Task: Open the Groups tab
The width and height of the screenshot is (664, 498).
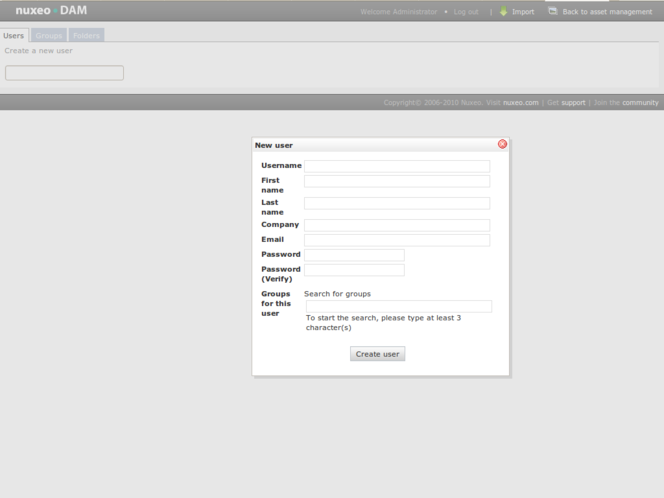Action: [49, 35]
